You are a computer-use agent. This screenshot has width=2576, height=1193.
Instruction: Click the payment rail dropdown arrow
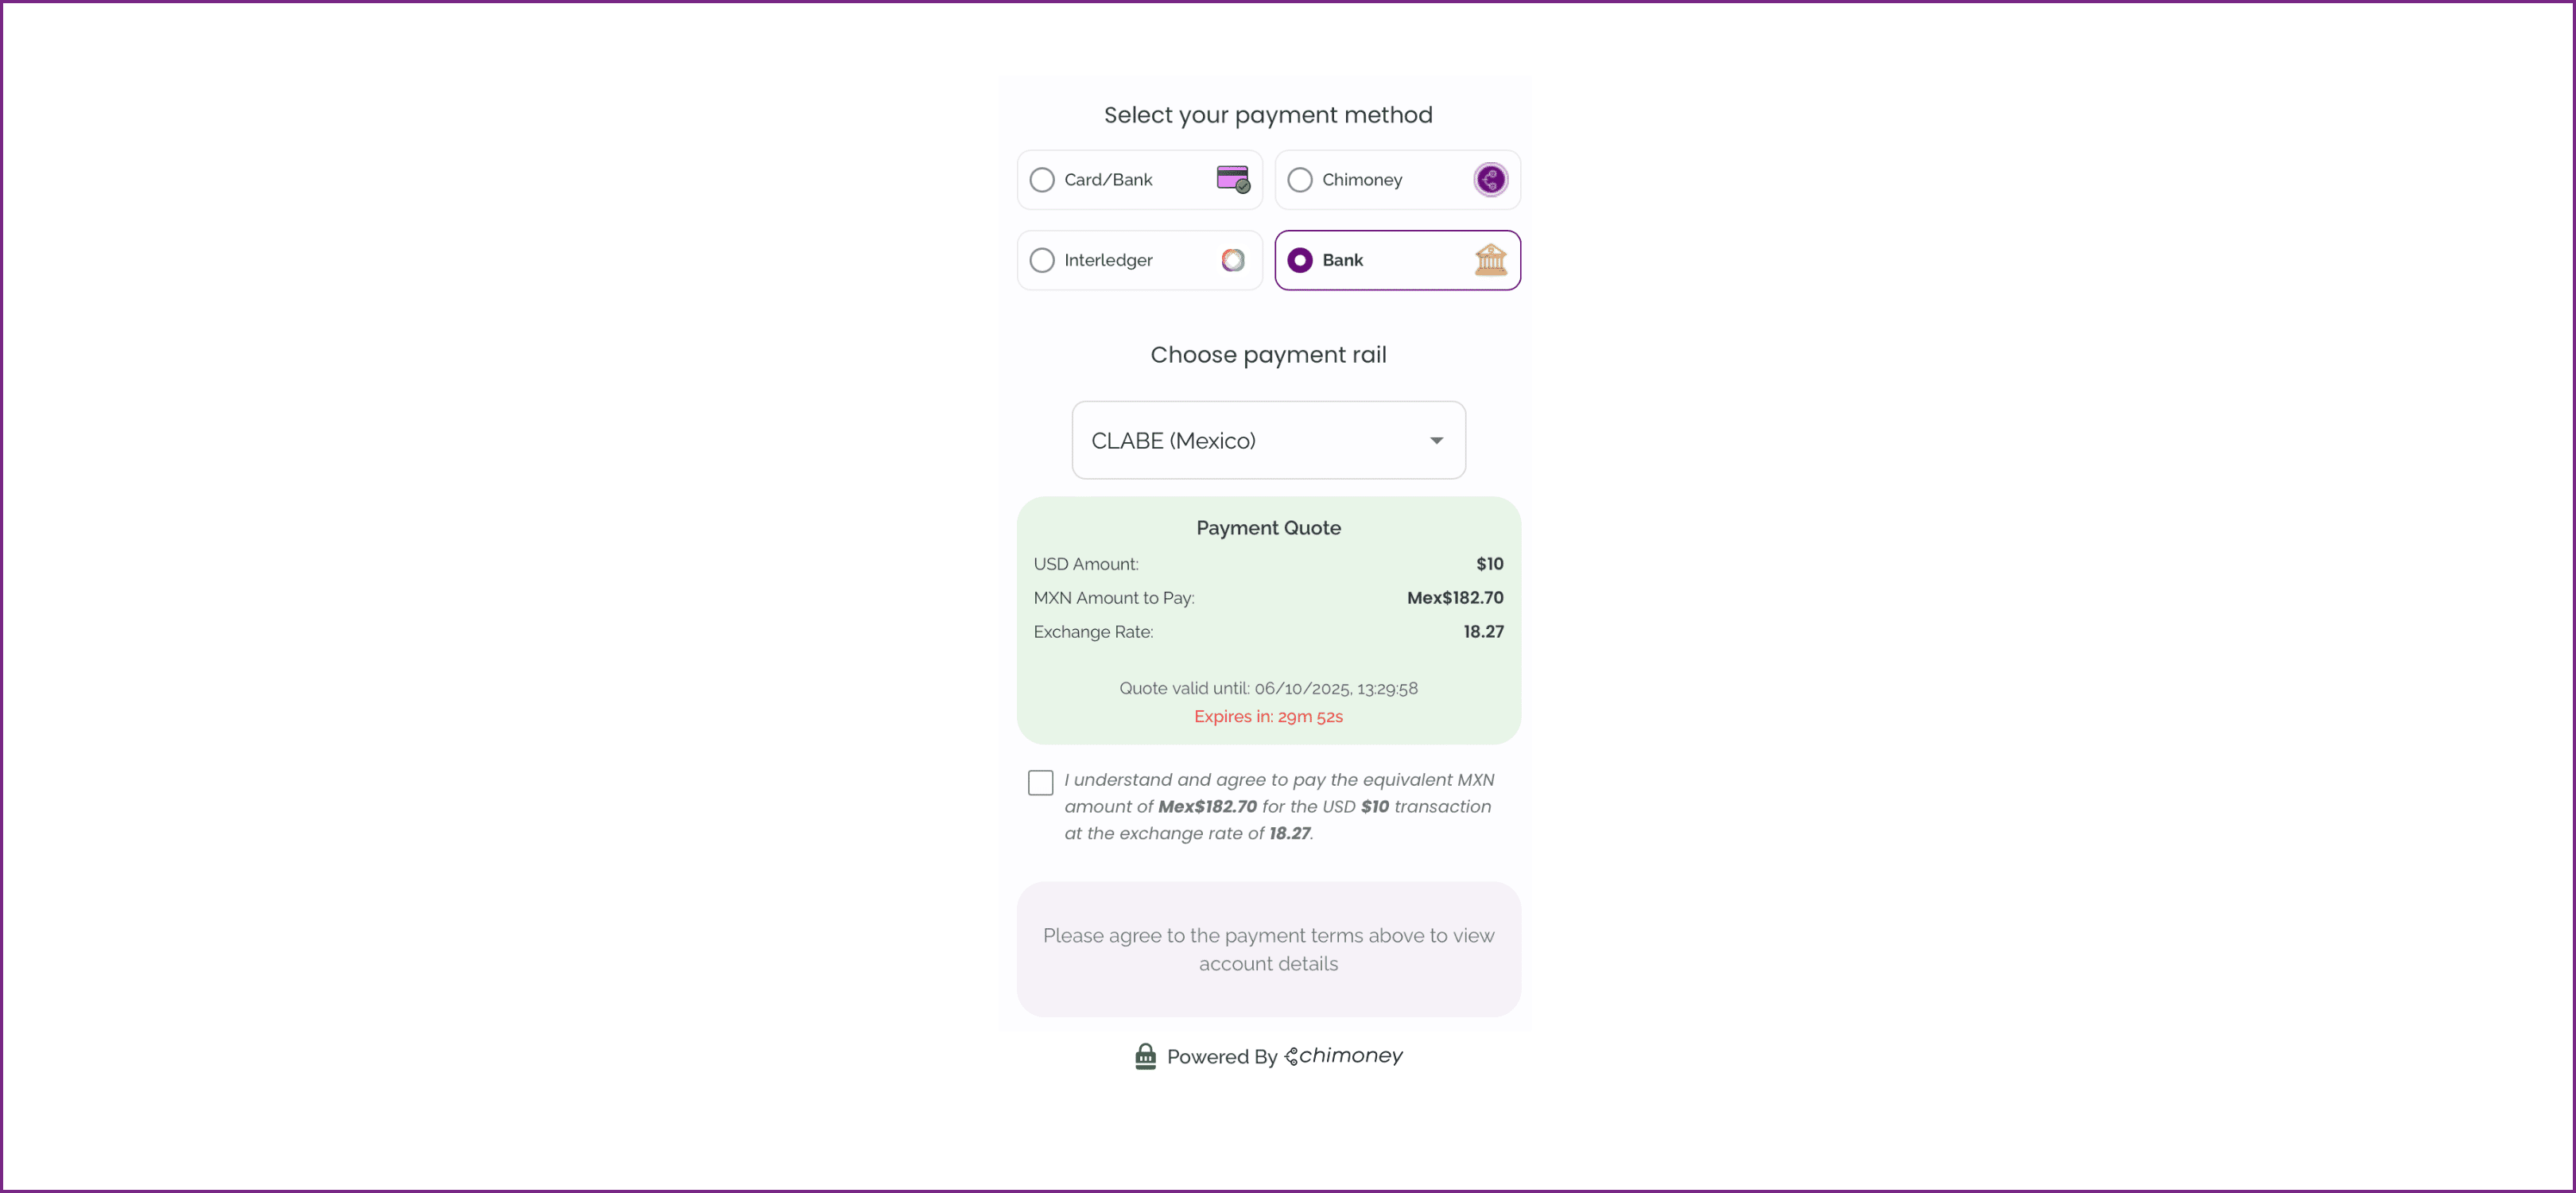click(x=1436, y=441)
